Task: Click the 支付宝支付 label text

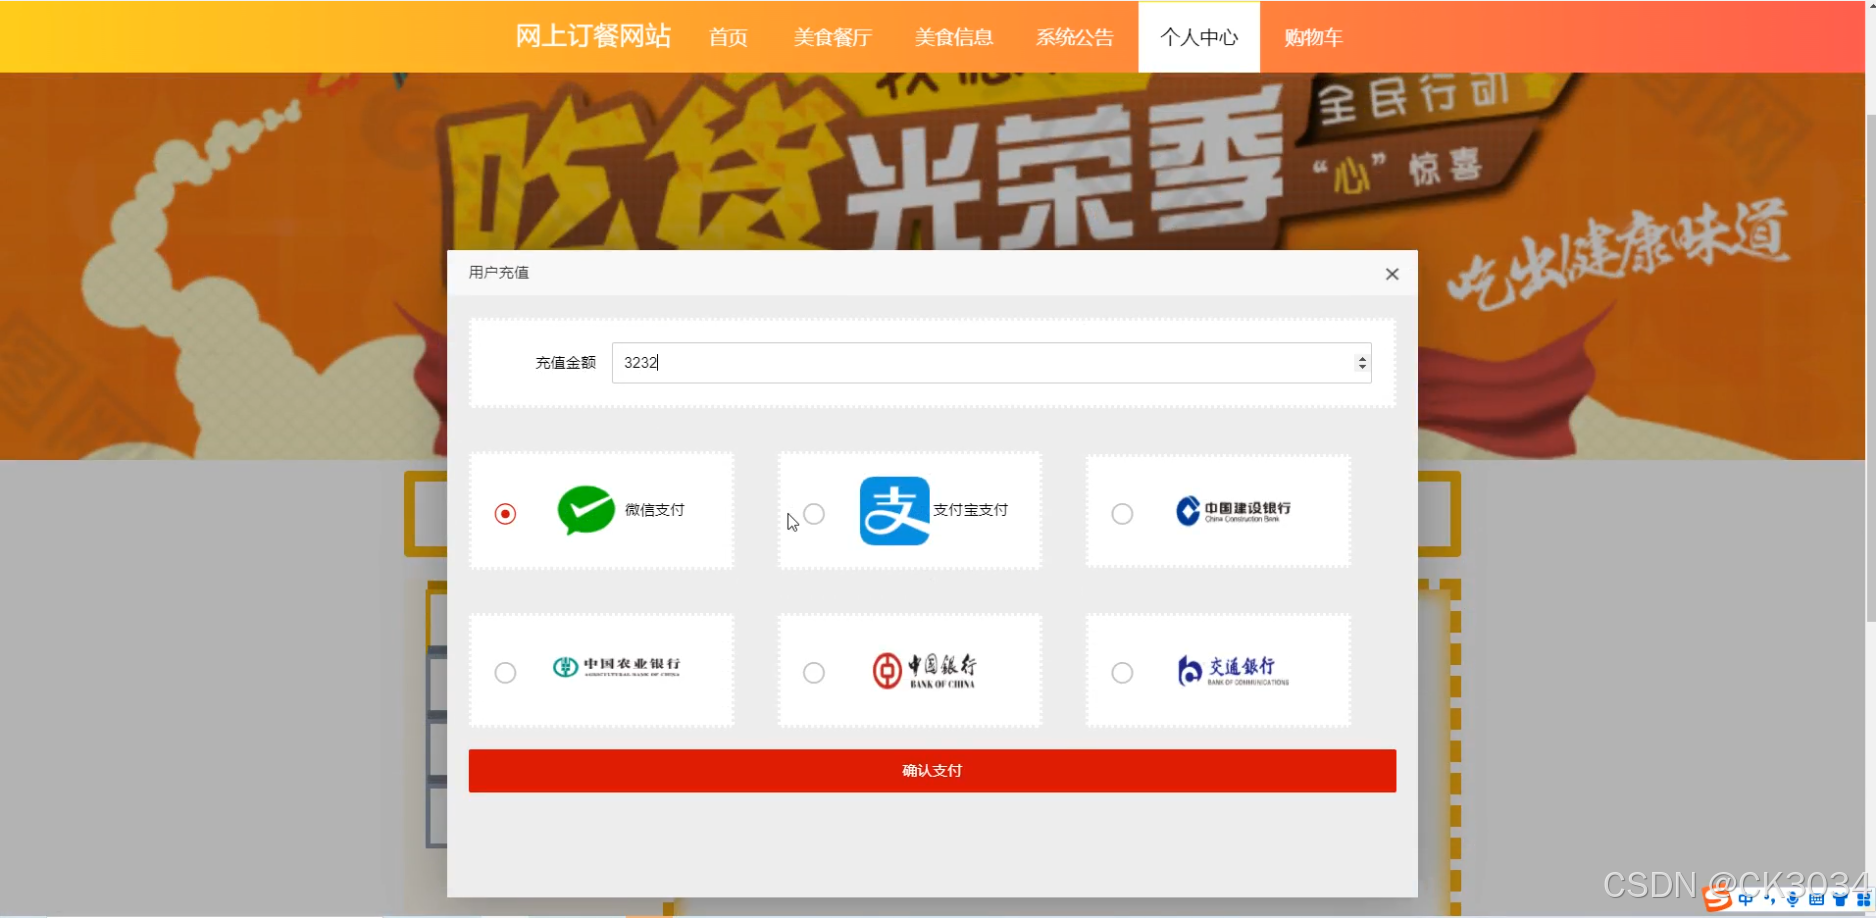Action: point(970,510)
